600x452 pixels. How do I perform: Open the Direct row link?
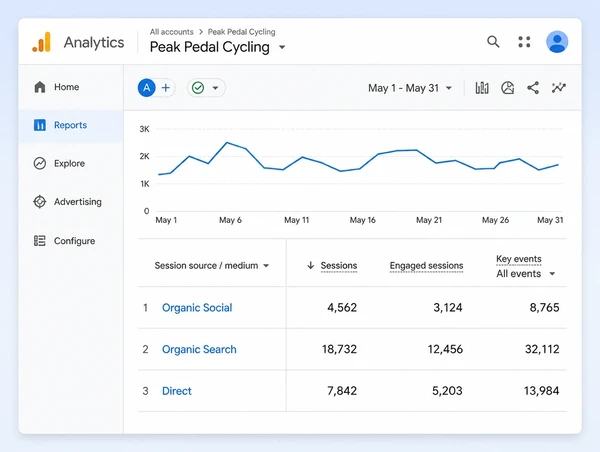(176, 391)
